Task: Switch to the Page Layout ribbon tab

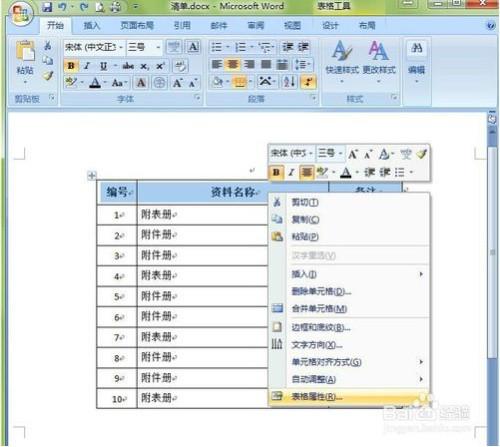Action: click(x=137, y=25)
